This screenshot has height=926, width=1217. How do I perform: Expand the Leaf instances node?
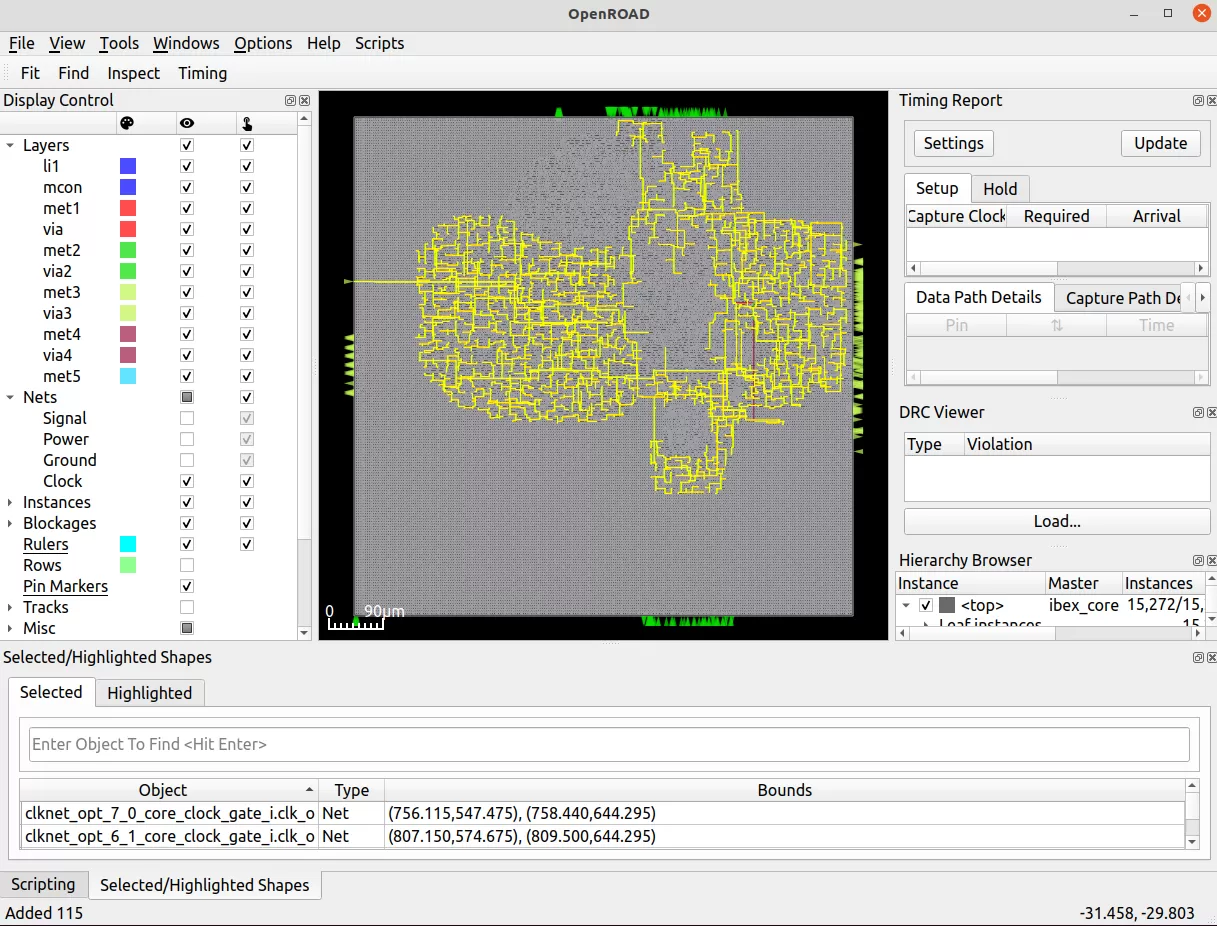(926, 624)
